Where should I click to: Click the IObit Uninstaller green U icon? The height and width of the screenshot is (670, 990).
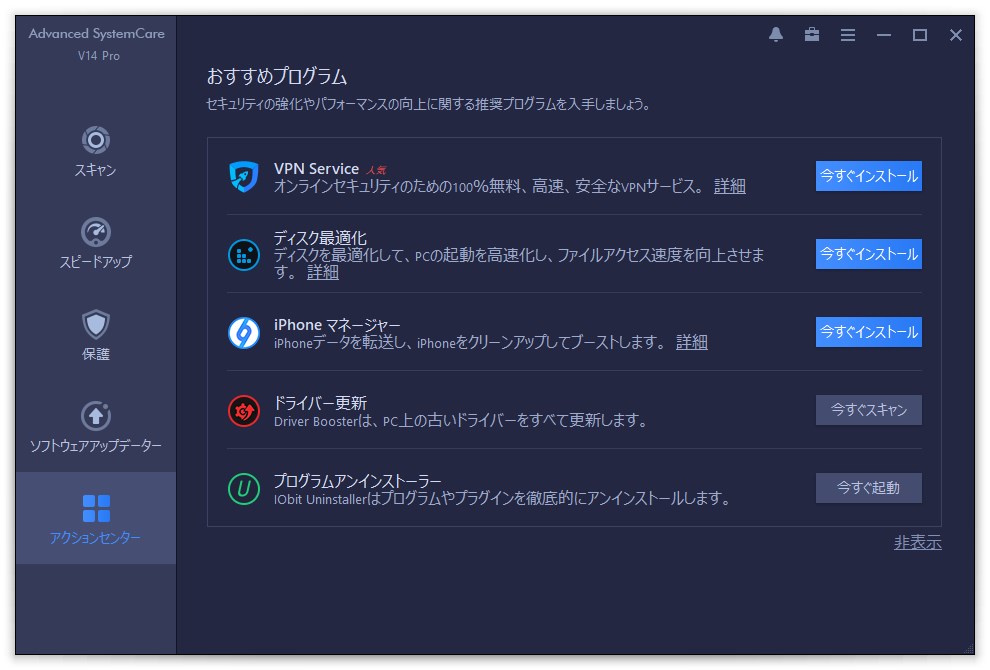tap(244, 489)
